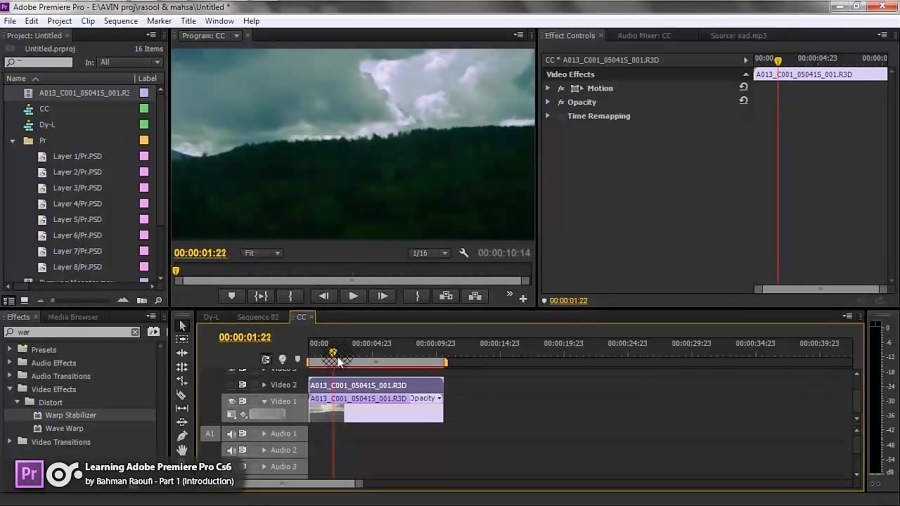
Task: Open the File menu
Action: click(x=10, y=21)
